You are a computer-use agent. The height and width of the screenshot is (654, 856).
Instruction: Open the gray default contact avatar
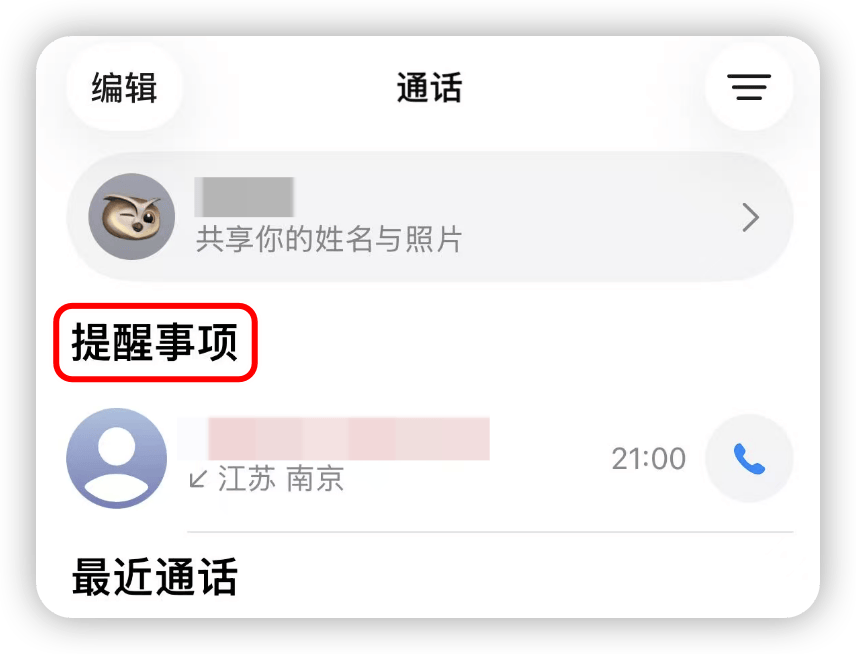pos(117,458)
